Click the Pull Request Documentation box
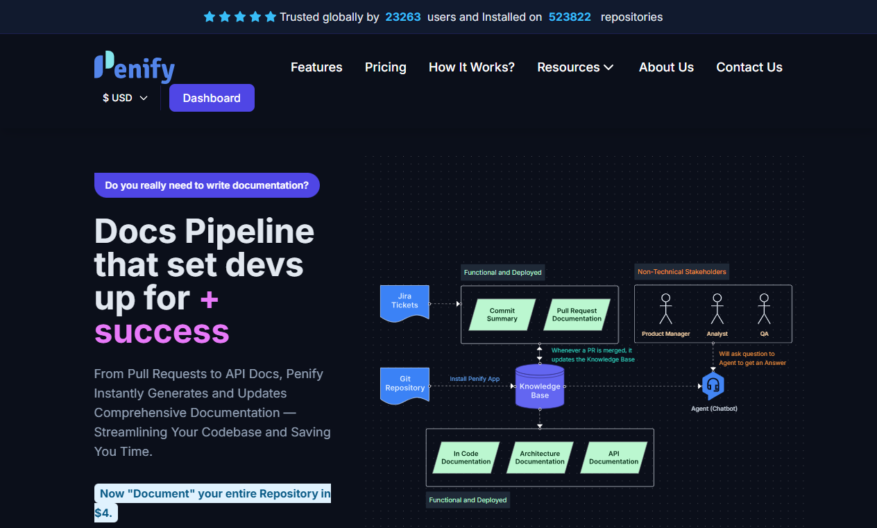The height and width of the screenshot is (528, 877). point(577,314)
